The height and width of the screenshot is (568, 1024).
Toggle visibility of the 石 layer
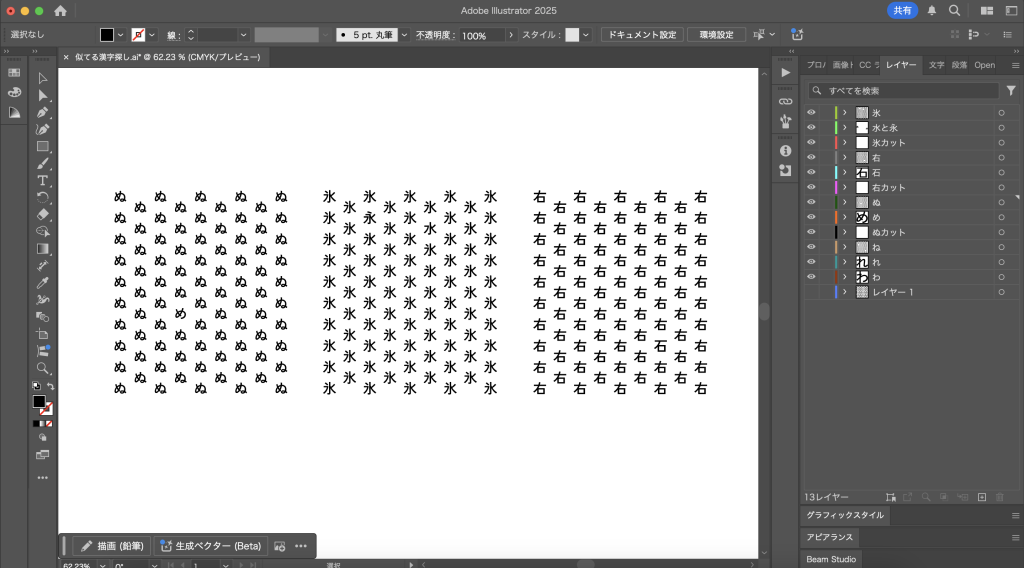[811, 172]
